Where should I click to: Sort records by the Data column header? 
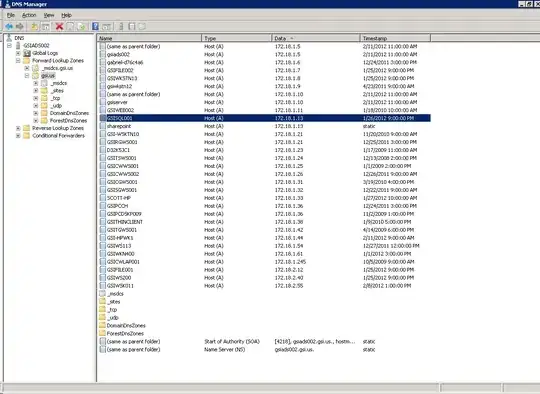pos(316,38)
